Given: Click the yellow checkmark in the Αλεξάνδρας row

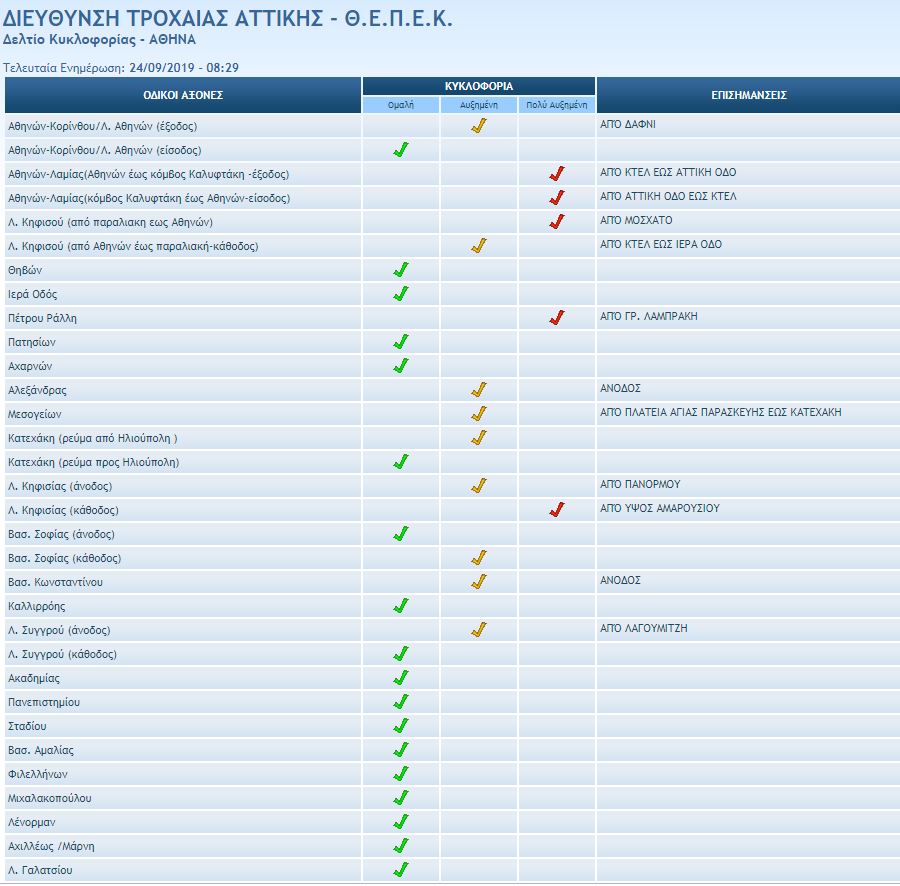Looking at the screenshot, I should [x=479, y=390].
